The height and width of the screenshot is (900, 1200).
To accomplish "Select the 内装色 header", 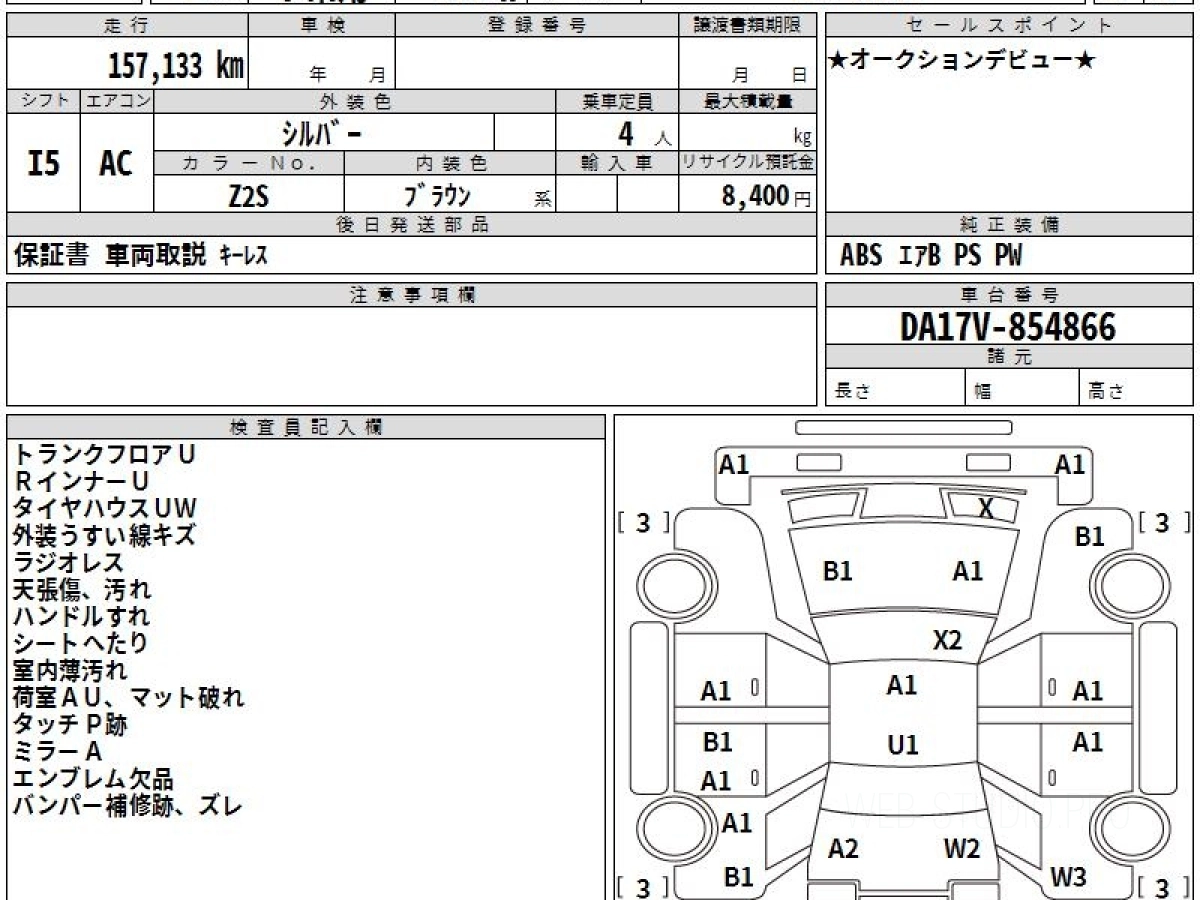I will pyautogui.click(x=450, y=162).
